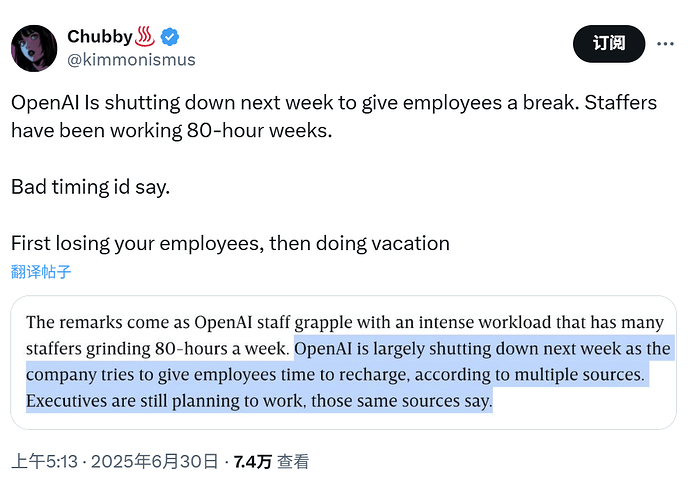Open the three-dot more options menu

click(x=665, y=44)
